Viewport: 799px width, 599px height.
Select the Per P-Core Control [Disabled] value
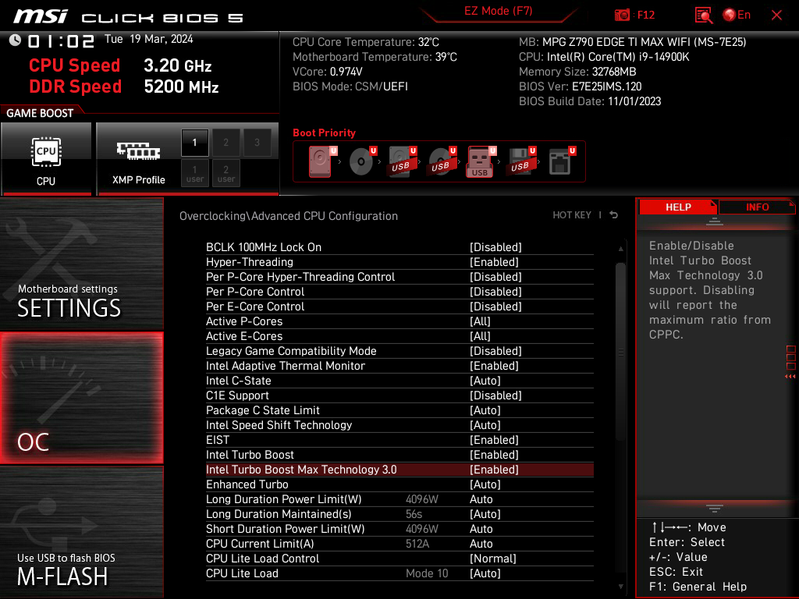click(x=495, y=292)
